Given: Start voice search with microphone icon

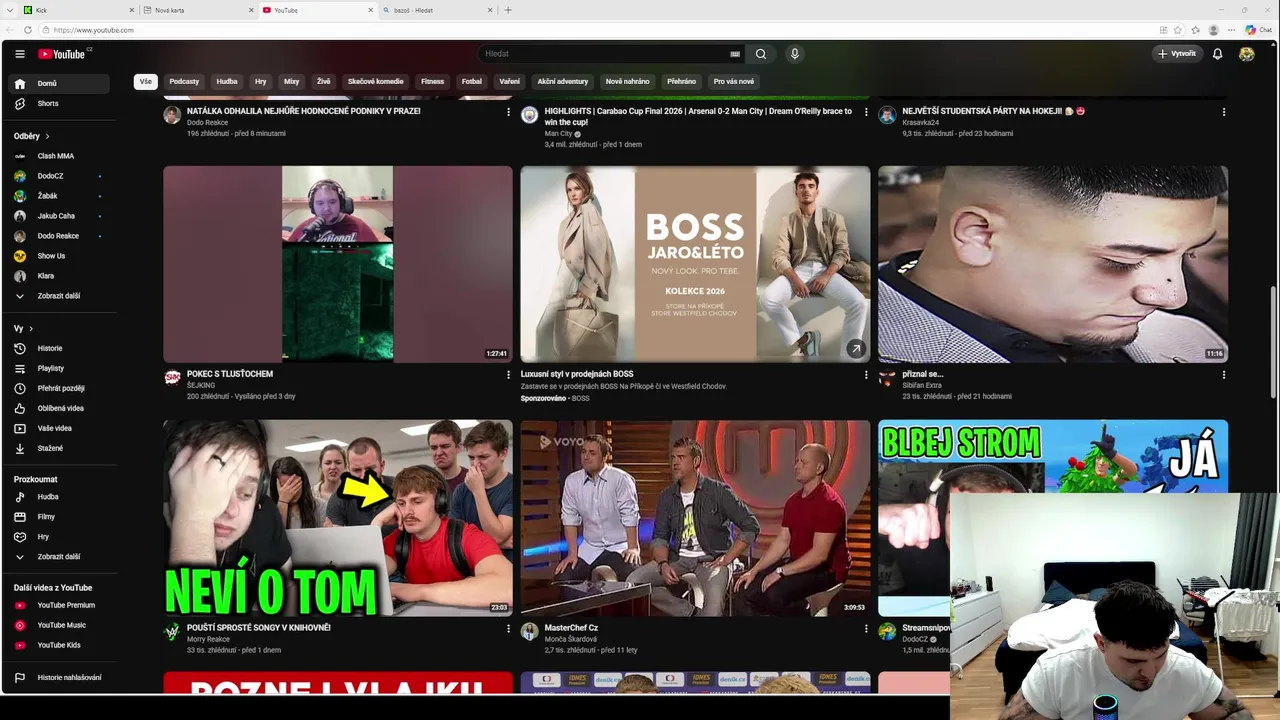Looking at the screenshot, I should point(795,54).
